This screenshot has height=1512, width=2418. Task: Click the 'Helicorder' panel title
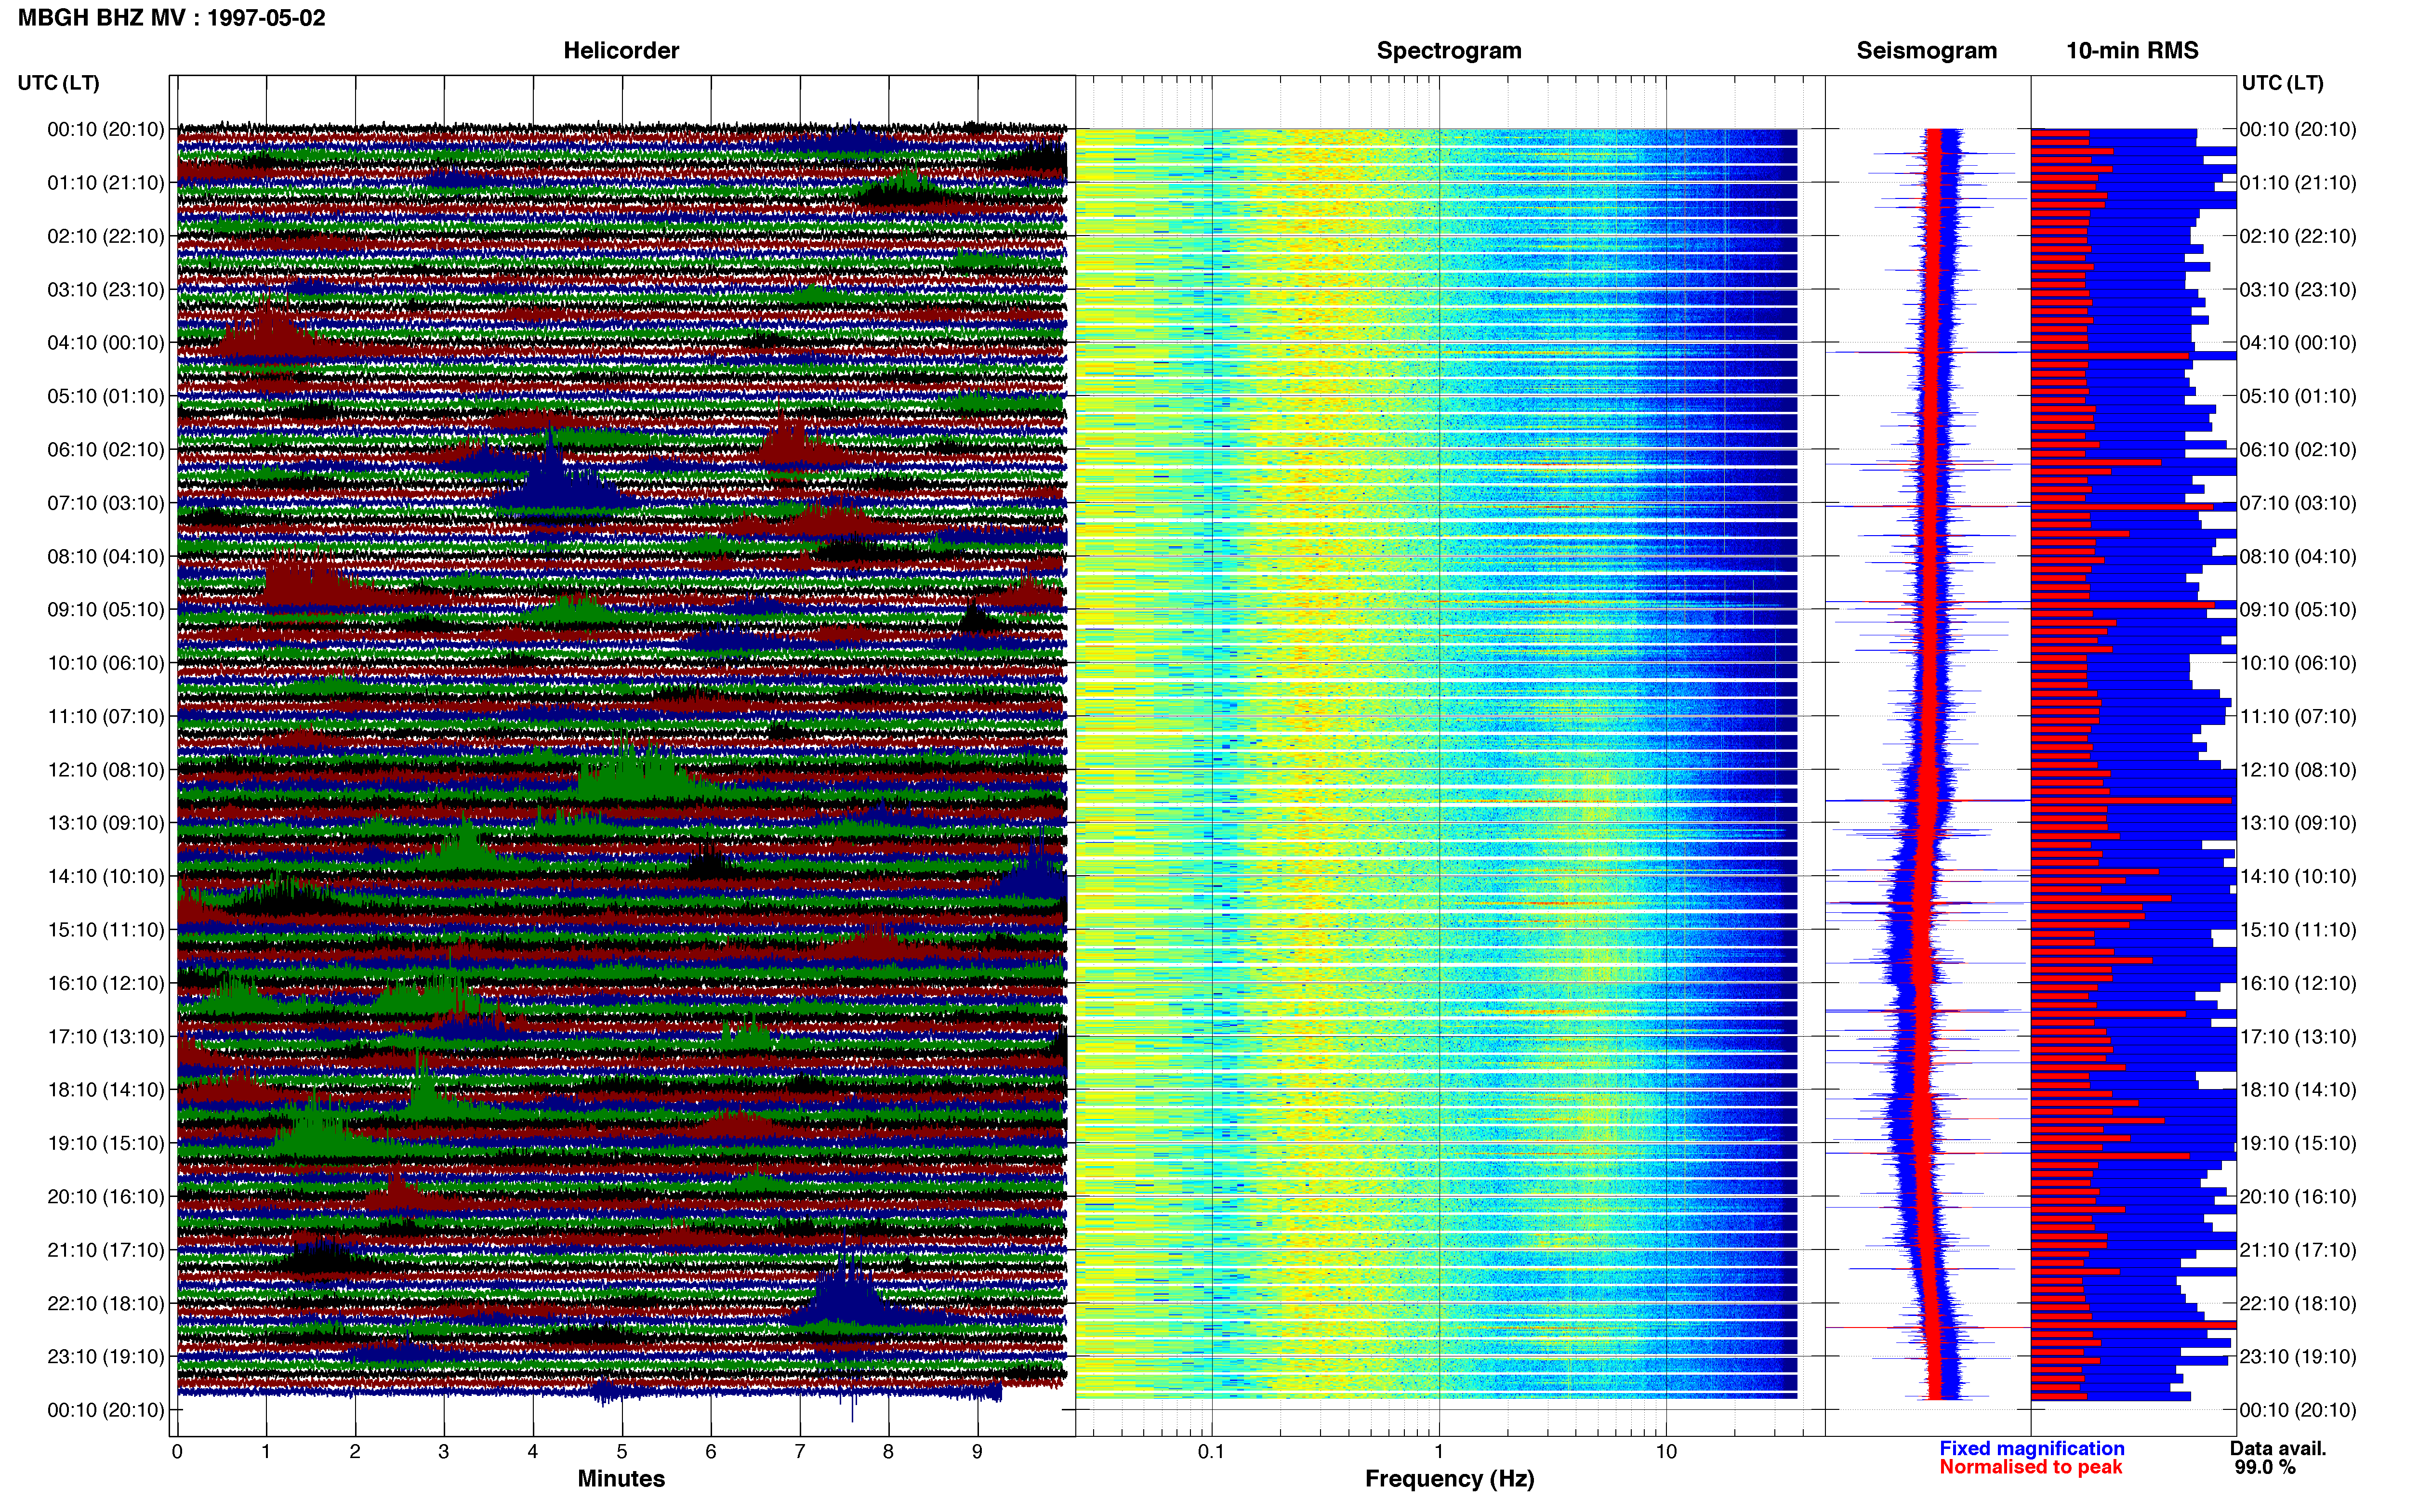click(621, 50)
